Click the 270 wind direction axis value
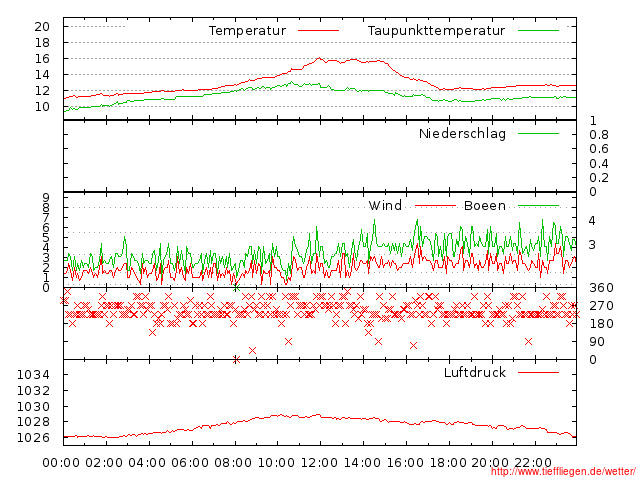640x480 pixels. (601, 306)
